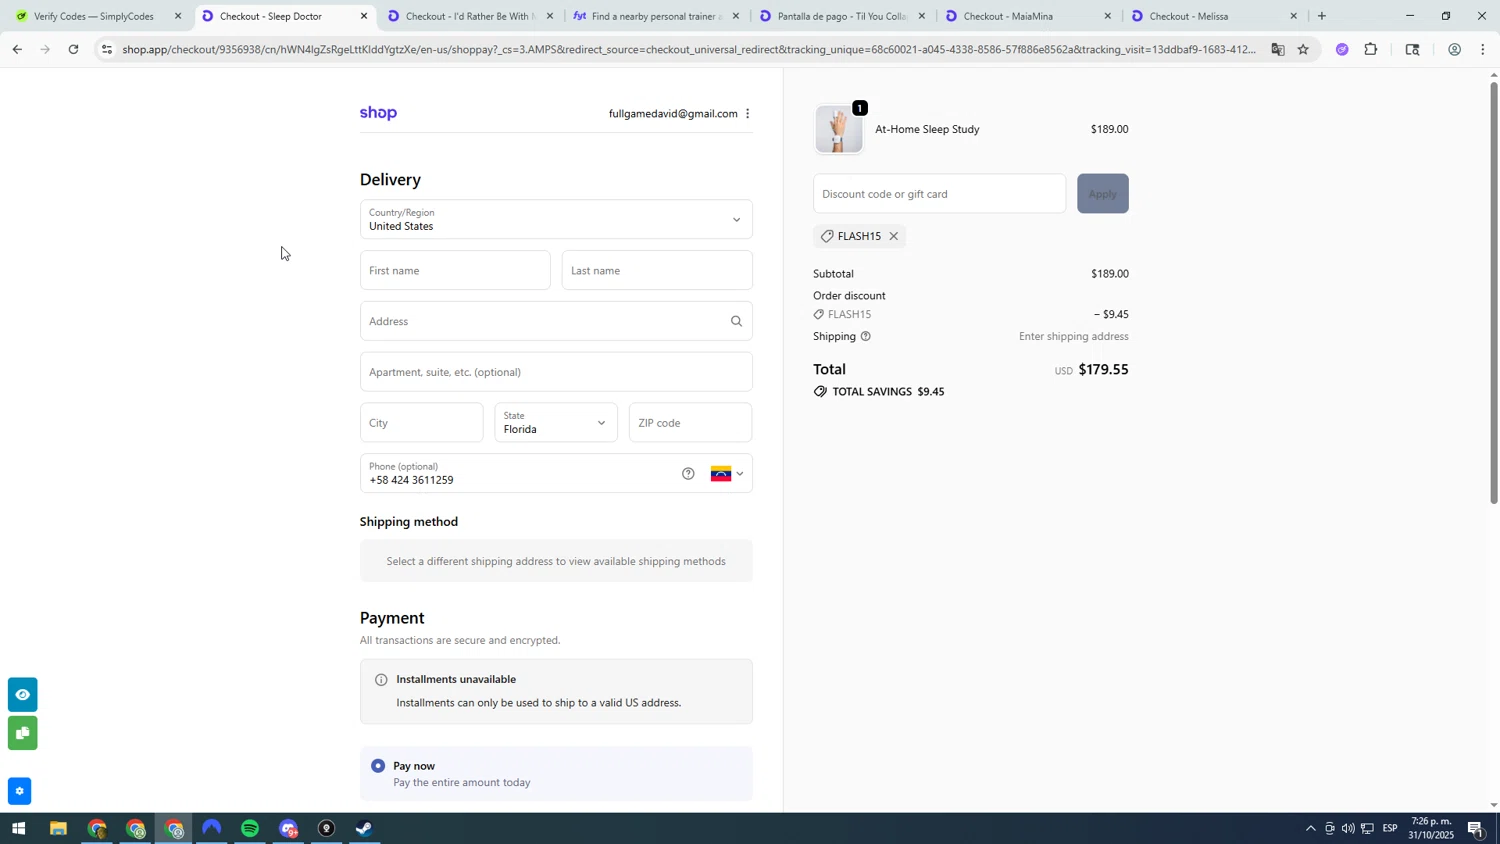Switch to Pantalla de pago tab
The width and height of the screenshot is (1500, 844).
click(840, 16)
